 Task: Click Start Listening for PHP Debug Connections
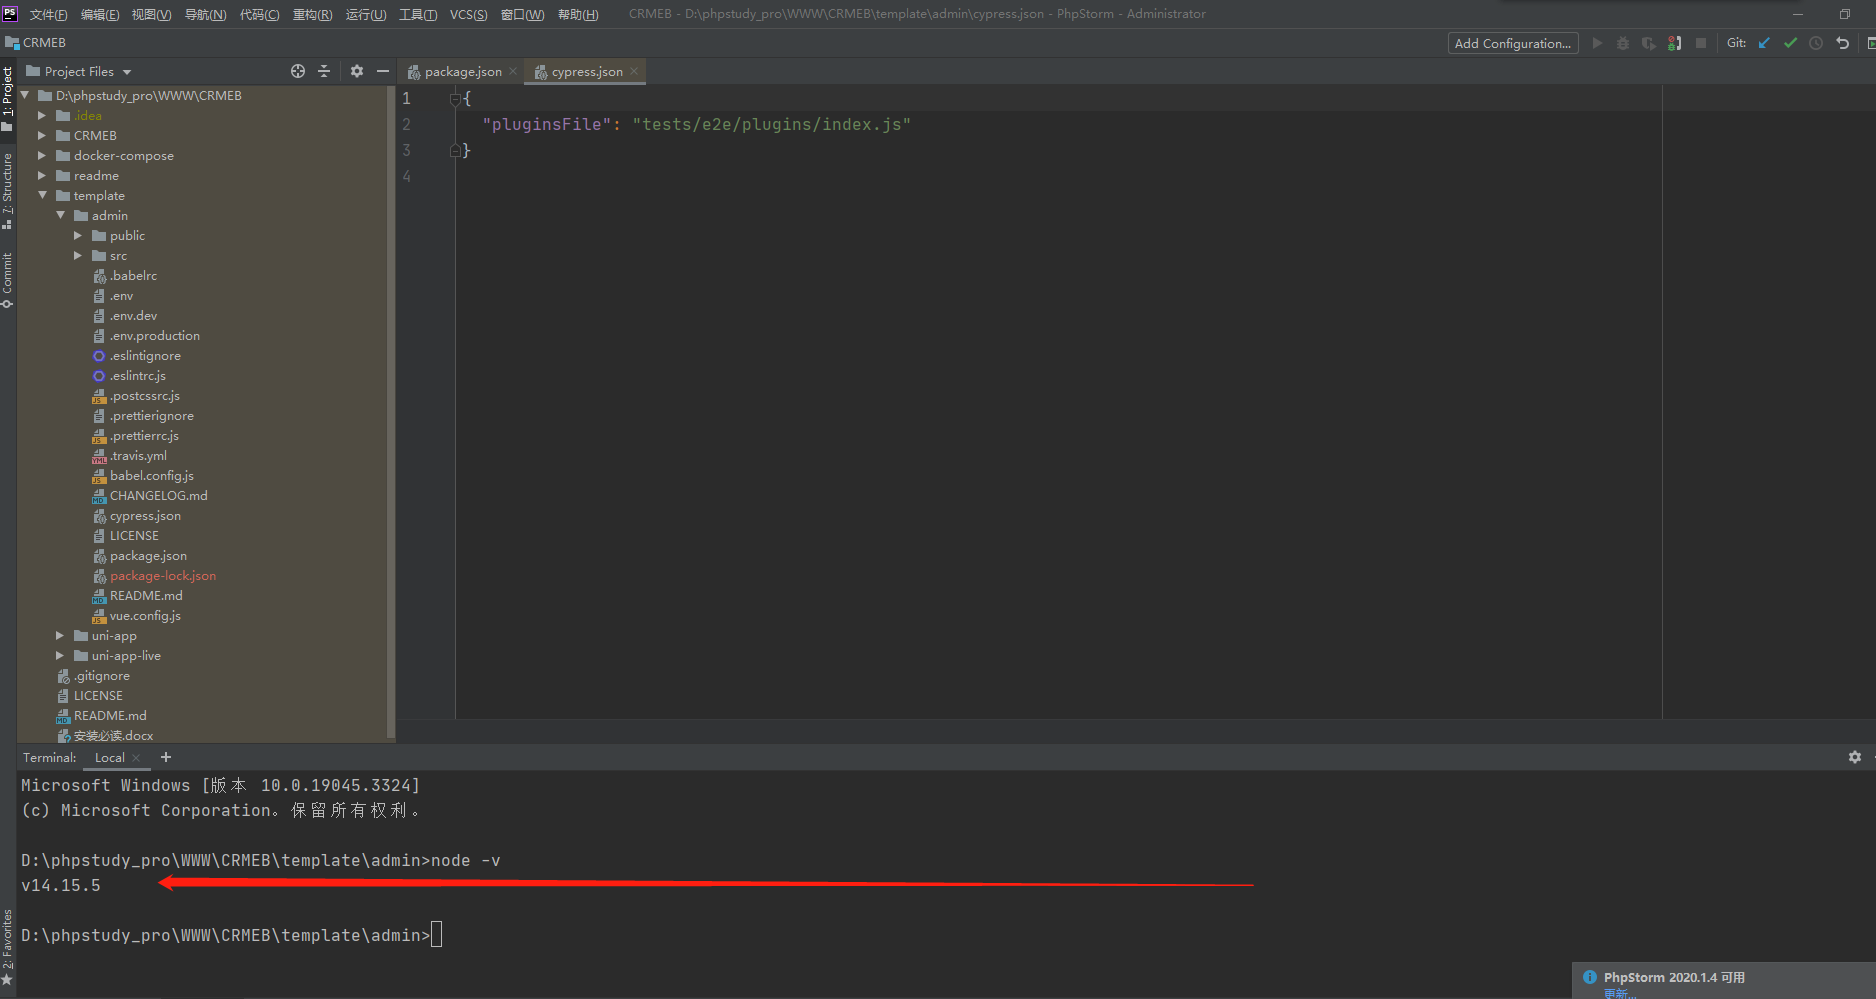click(1674, 43)
